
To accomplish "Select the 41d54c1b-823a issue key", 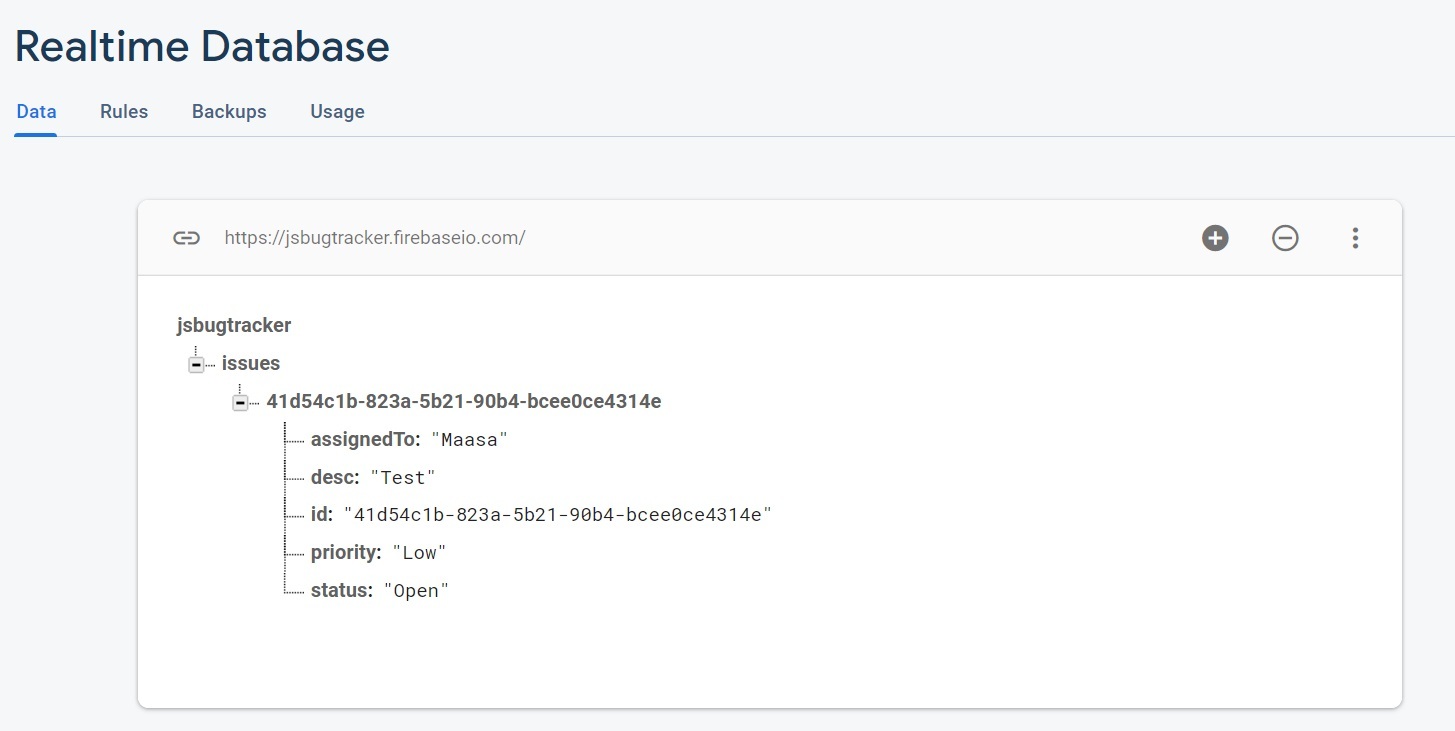I will click(463, 402).
